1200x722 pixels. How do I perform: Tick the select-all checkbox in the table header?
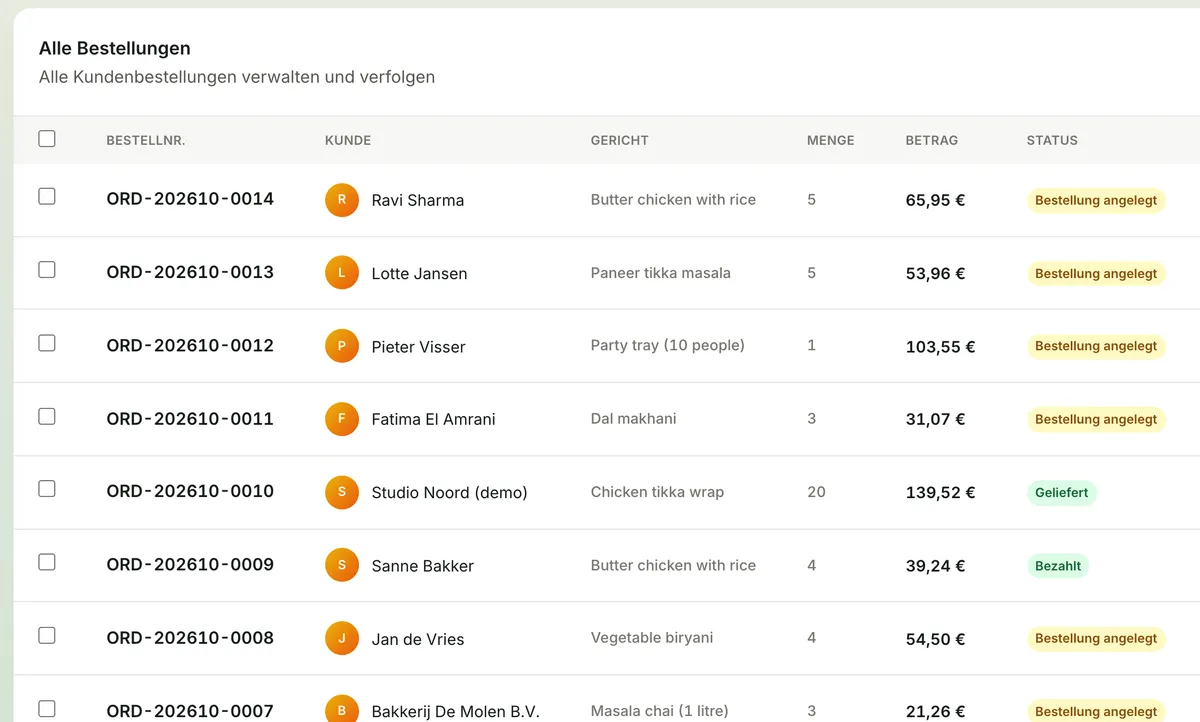[x=47, y=139]
